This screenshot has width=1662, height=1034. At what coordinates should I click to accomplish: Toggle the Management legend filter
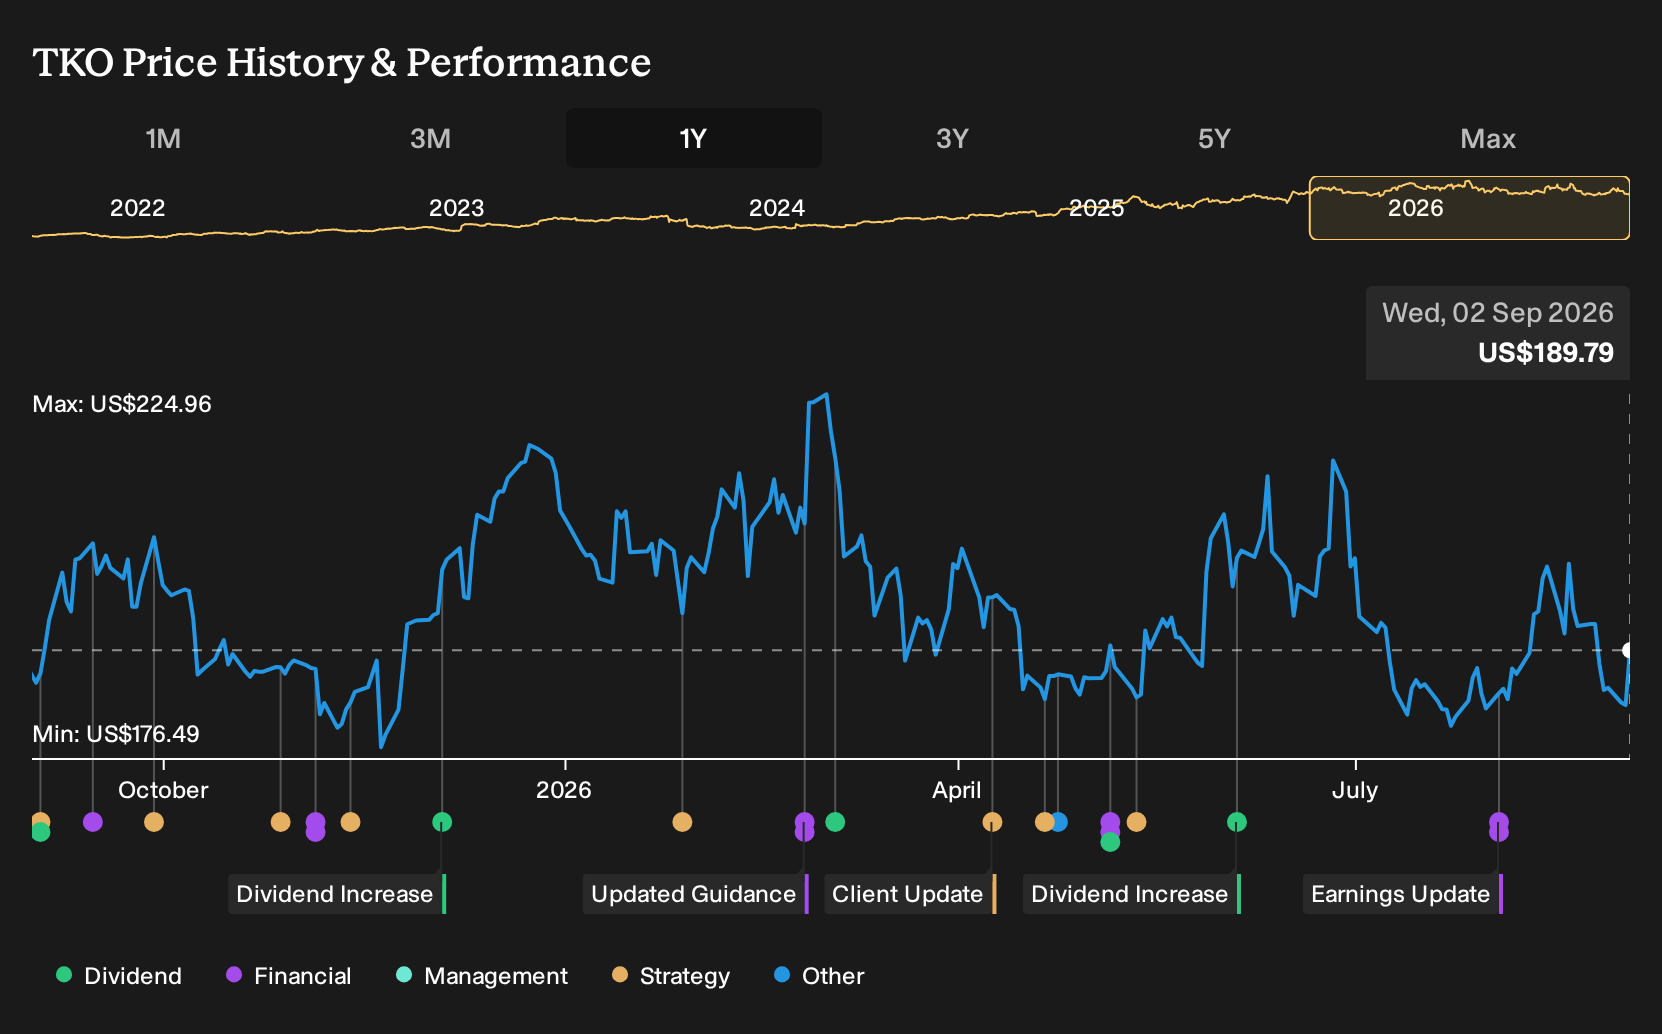(x=482, y=976)
